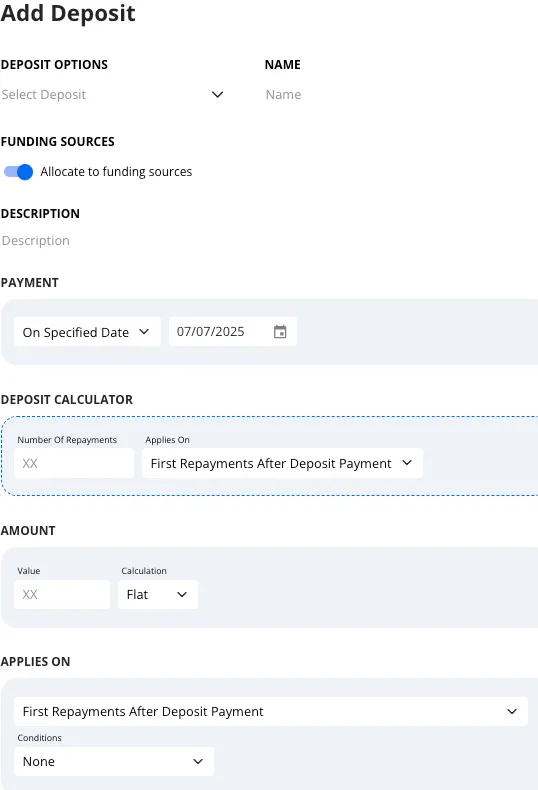The width and height of the screenshot is (538, 790).
Task: Click the Amount Value input field
Action: 62,595
